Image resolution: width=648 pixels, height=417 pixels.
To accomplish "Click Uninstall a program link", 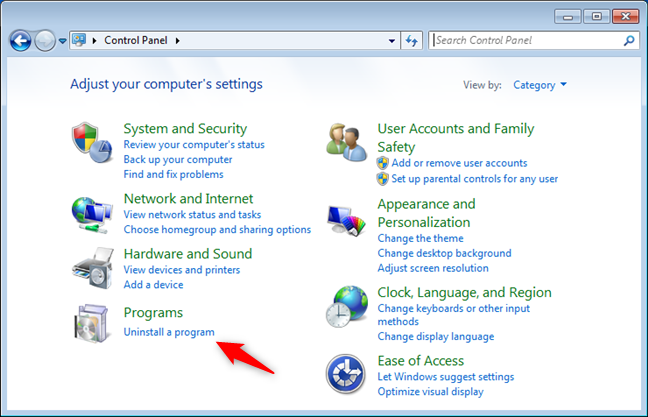I will pyautogui.click(x=169, y=332).
